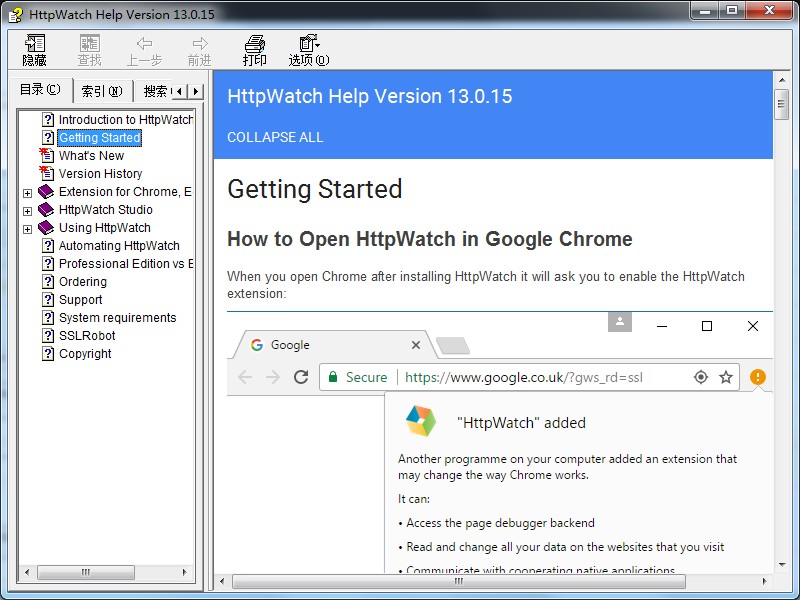
Task: Click the question-mark icon beside SSLRobot
Action: pyautogui.click(x=46, y=335)
